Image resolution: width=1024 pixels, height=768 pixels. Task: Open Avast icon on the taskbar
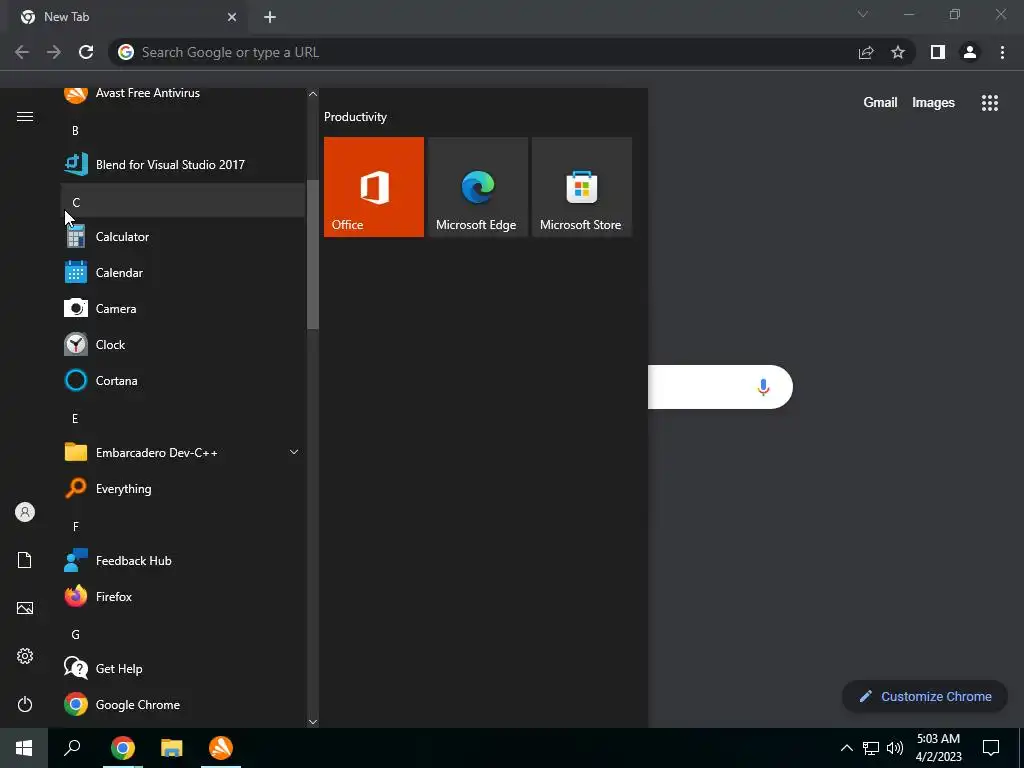point(221,748)
